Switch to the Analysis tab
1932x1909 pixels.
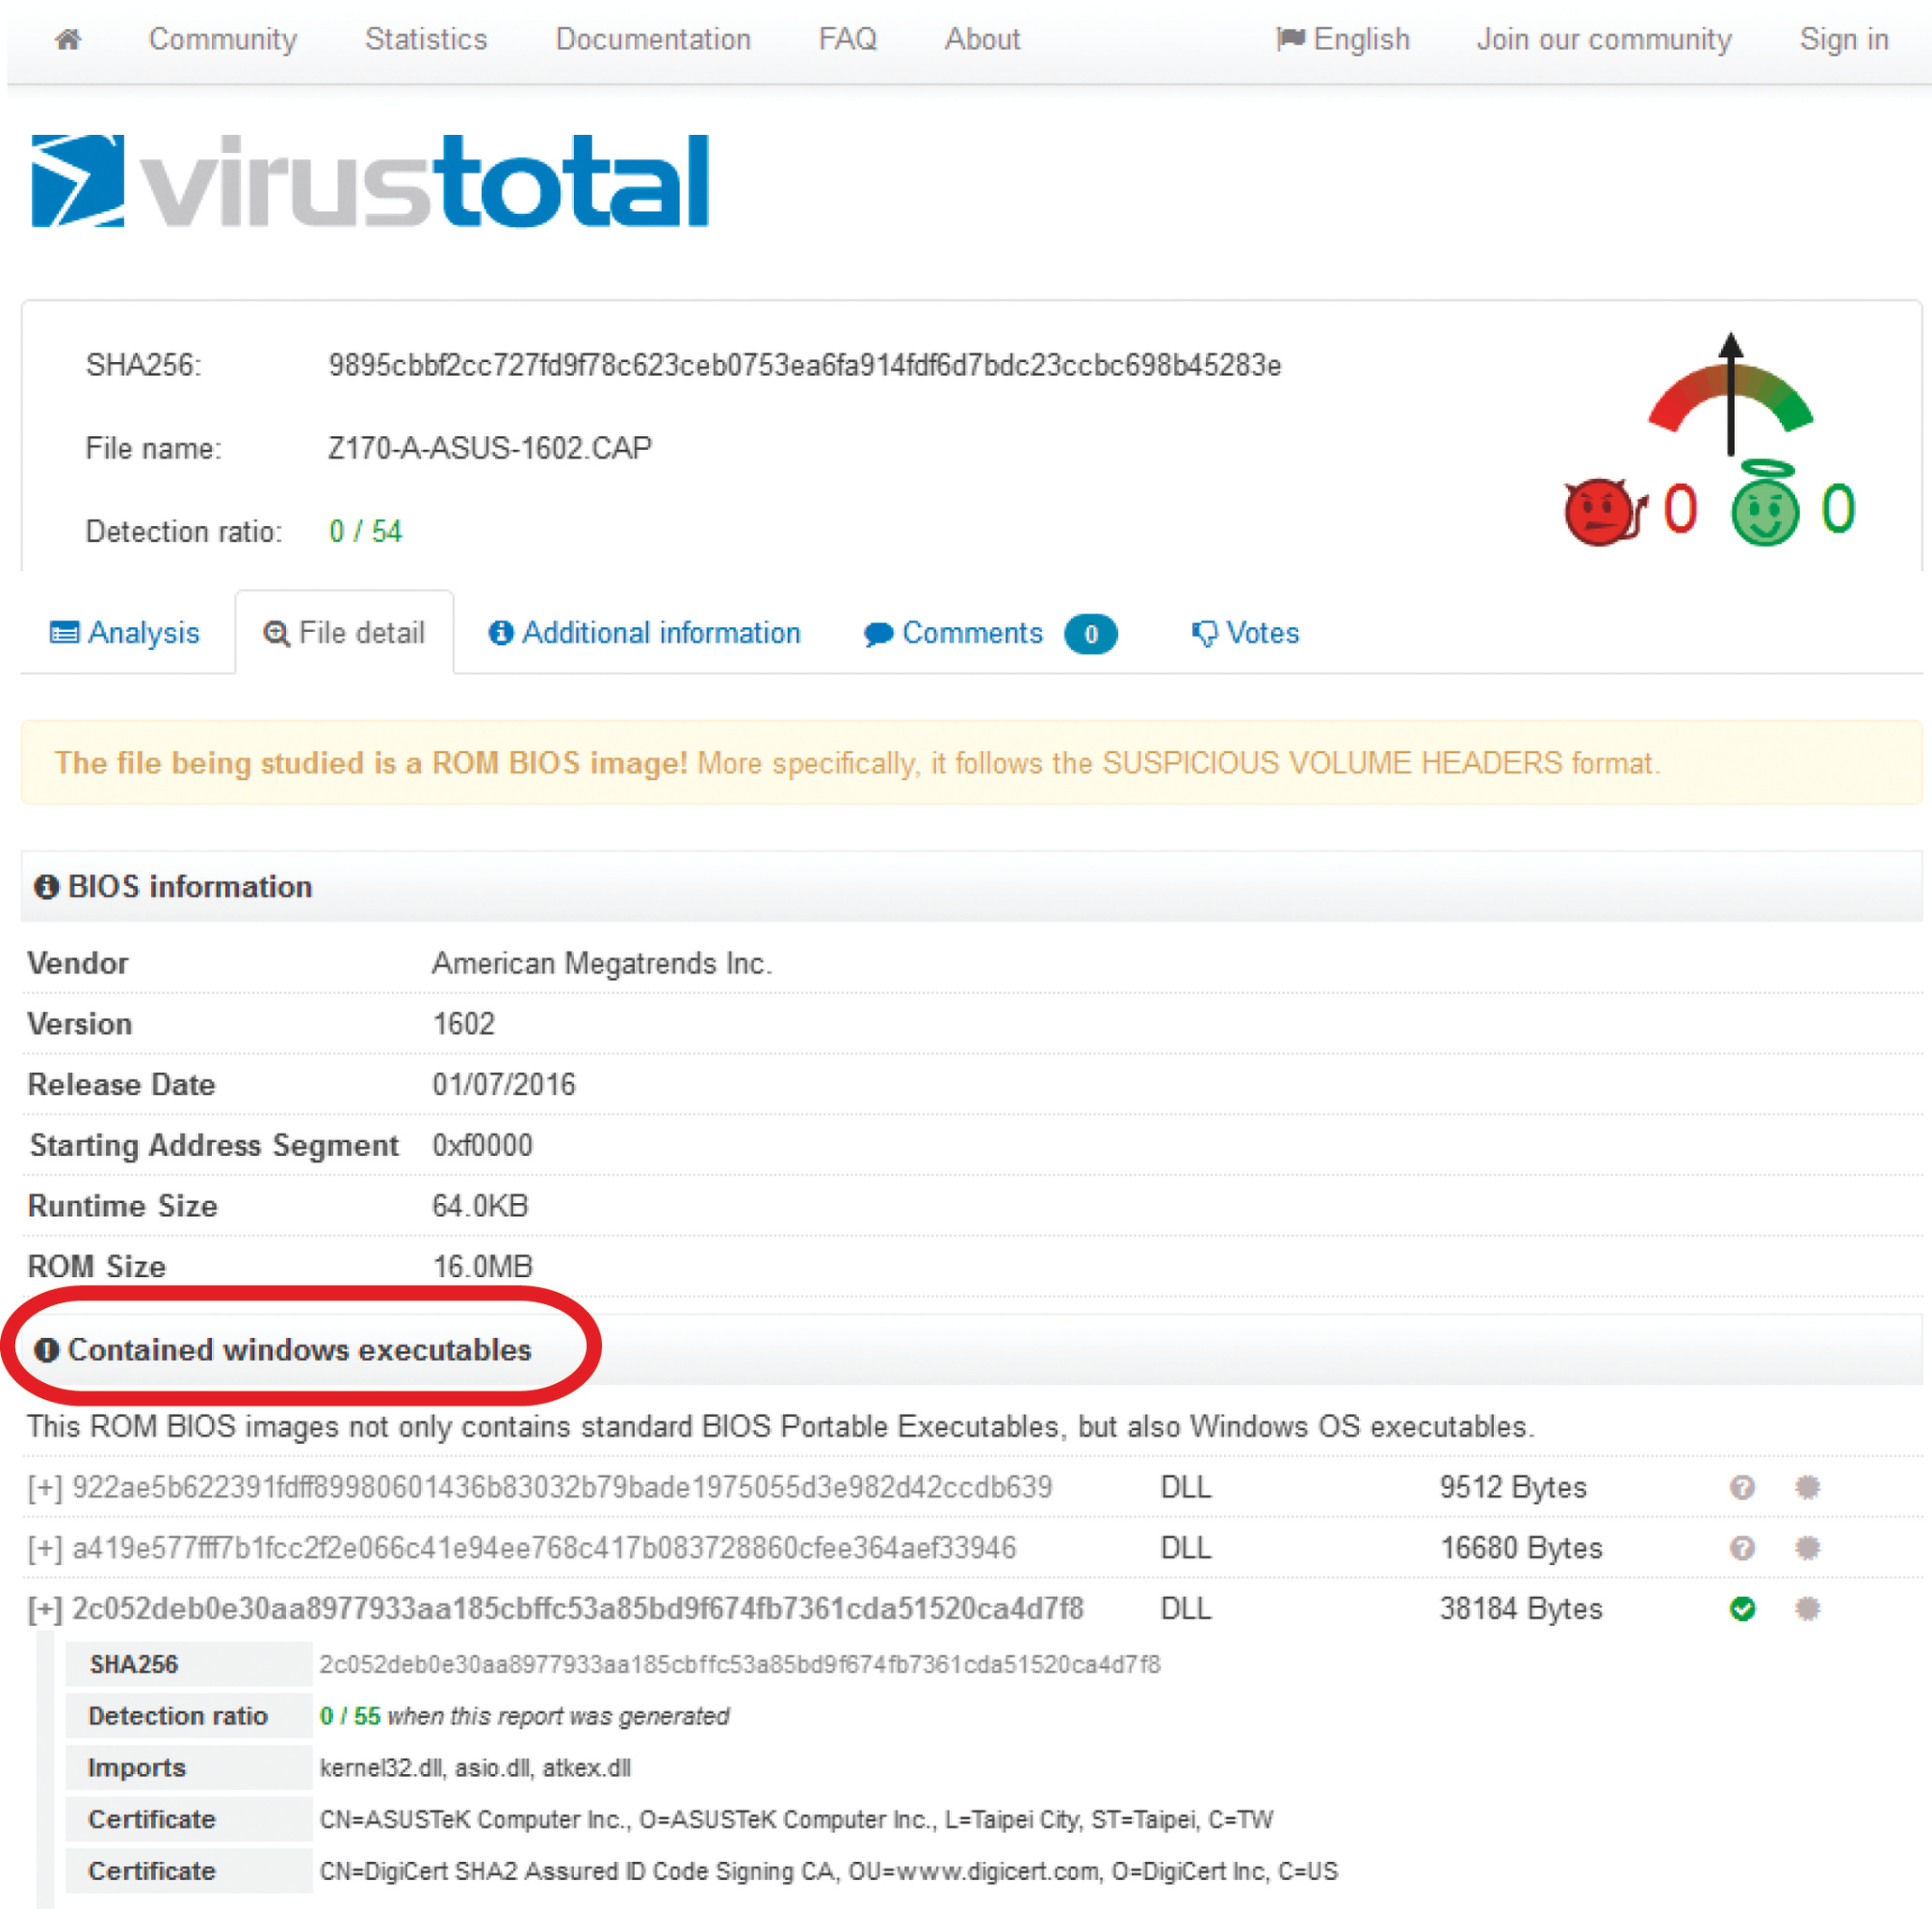coord(125,633)
